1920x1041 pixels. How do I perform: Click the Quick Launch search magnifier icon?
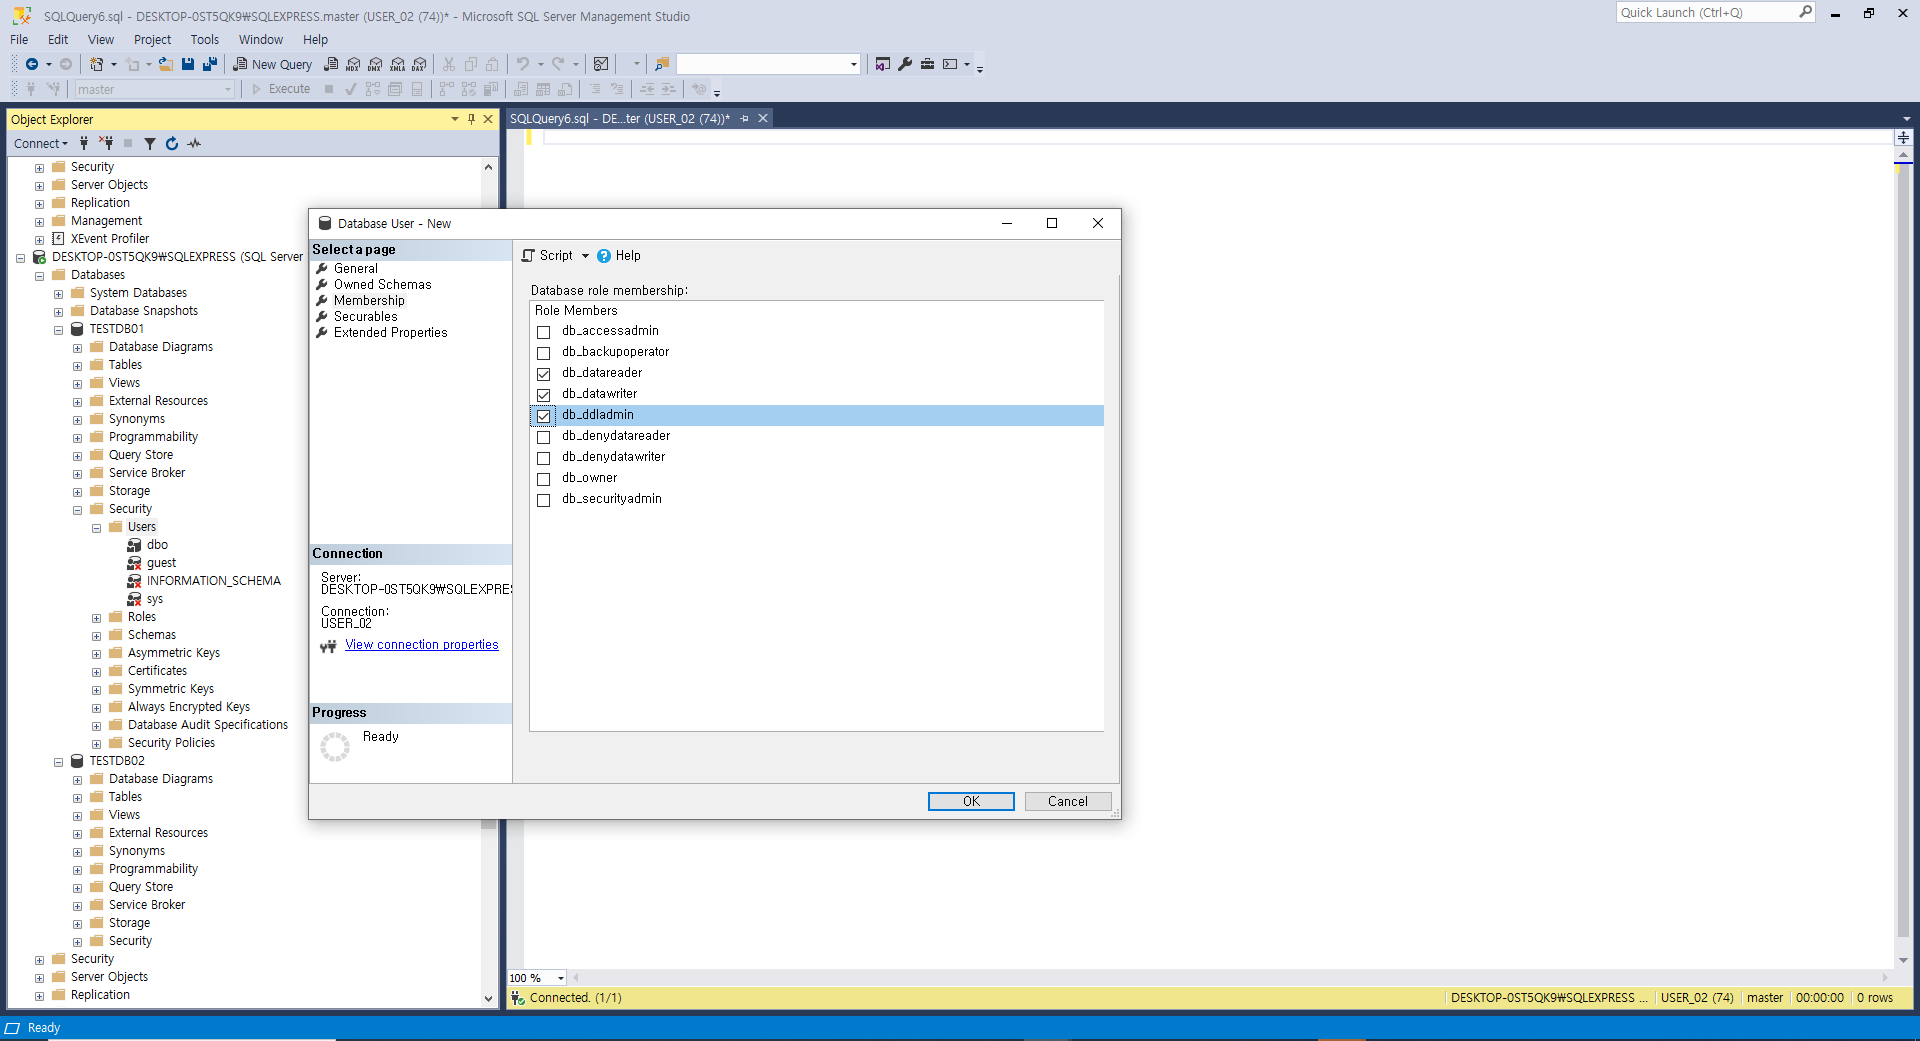pyautogui.click(x=1805, y=12)
